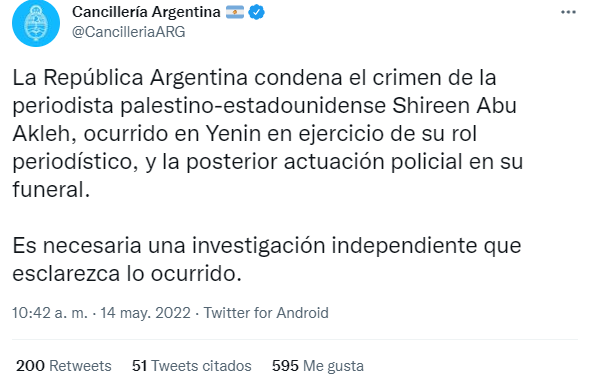View the 200 Retweets list

point(64,366)
